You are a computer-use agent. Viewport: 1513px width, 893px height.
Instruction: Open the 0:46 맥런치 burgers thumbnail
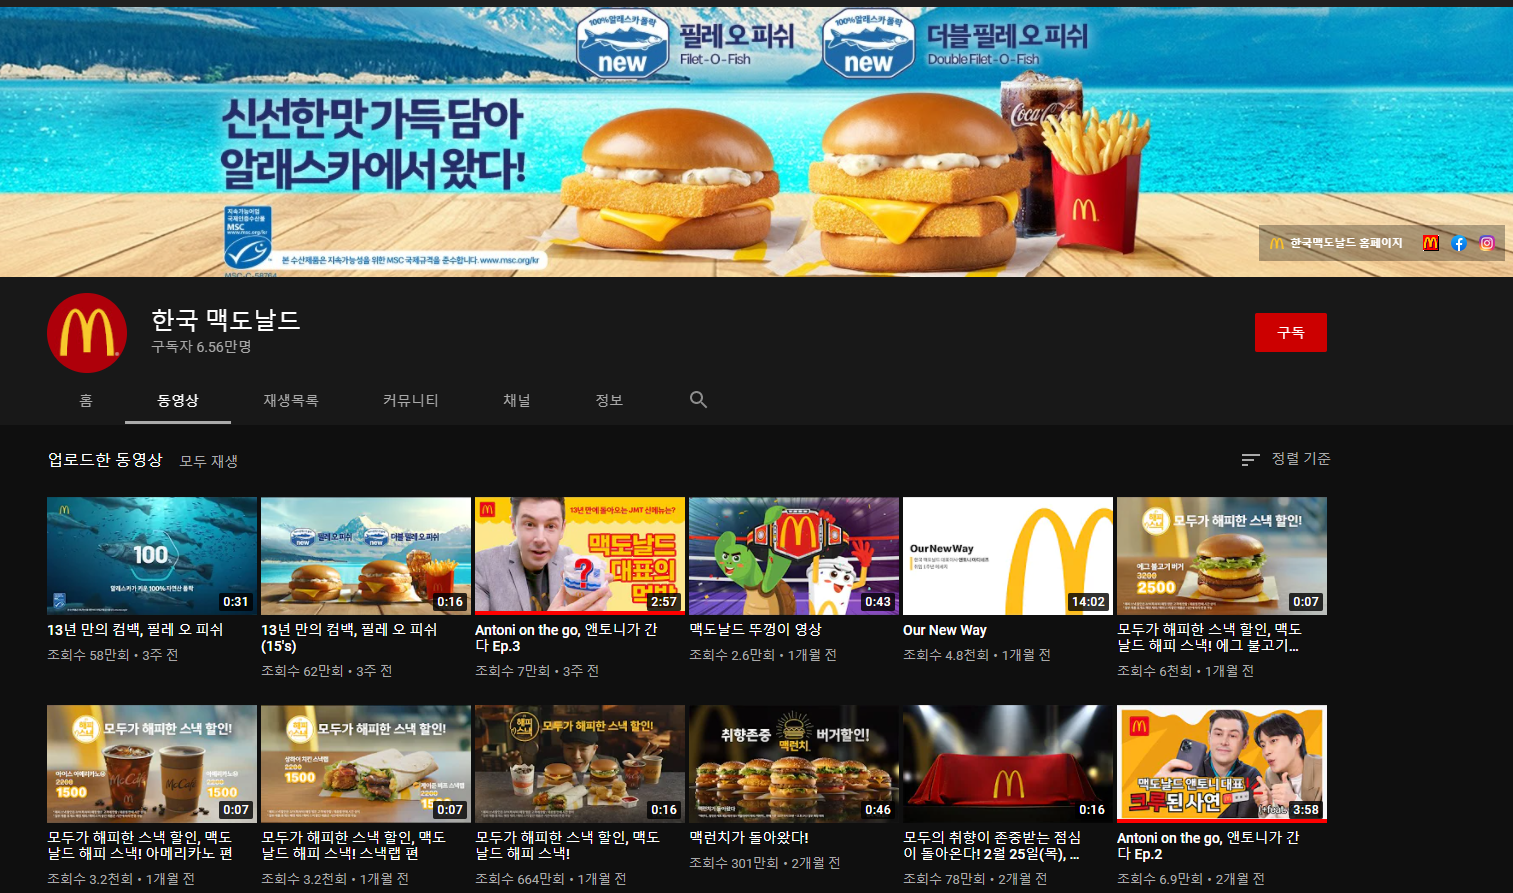coord(794,763)
